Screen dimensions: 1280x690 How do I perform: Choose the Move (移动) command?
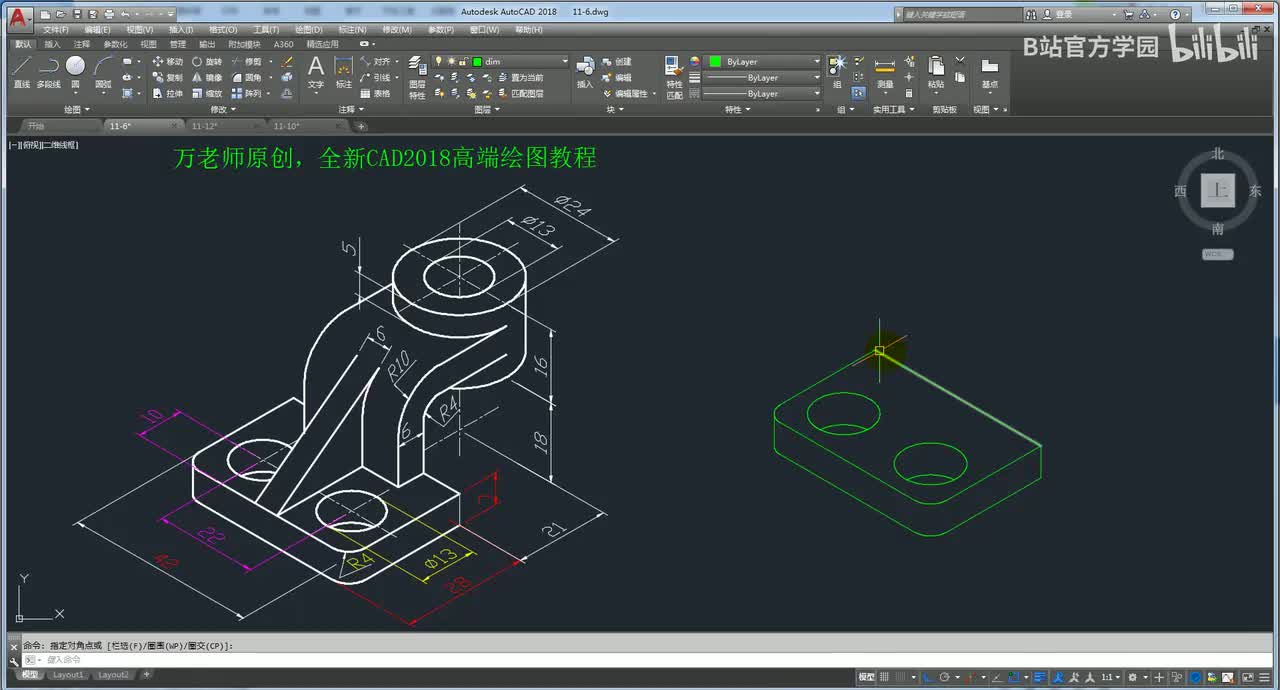tap(167, 62)
